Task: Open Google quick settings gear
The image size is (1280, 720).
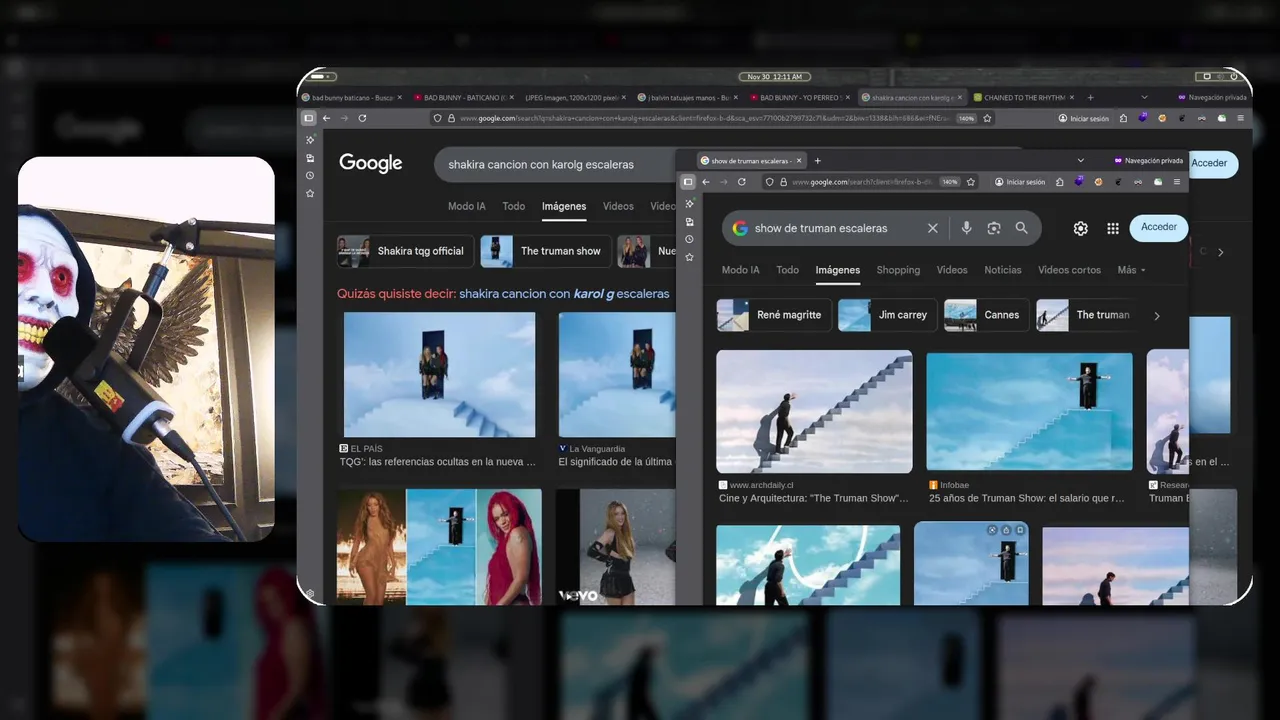Action: tap(1080, 228)
